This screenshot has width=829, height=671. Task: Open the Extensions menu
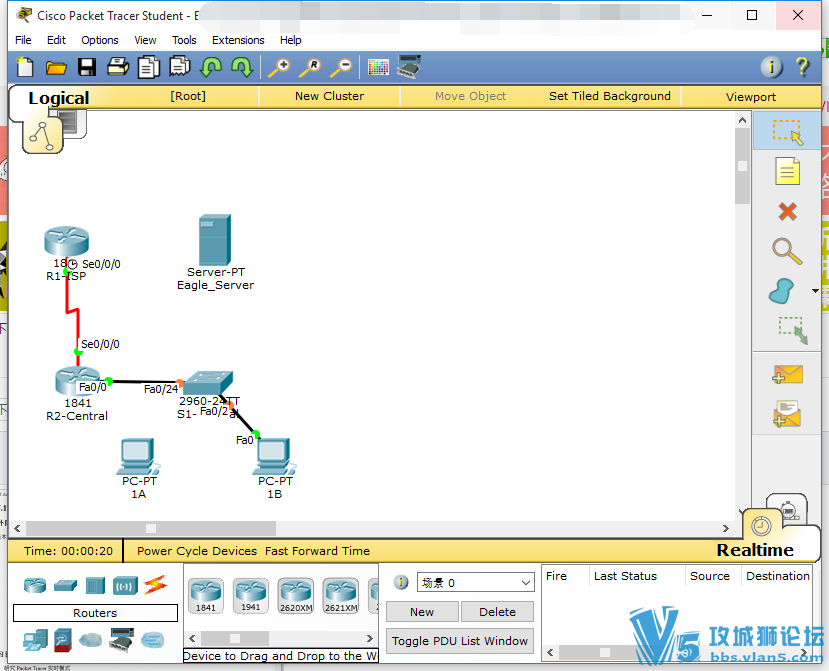[238, 40]
